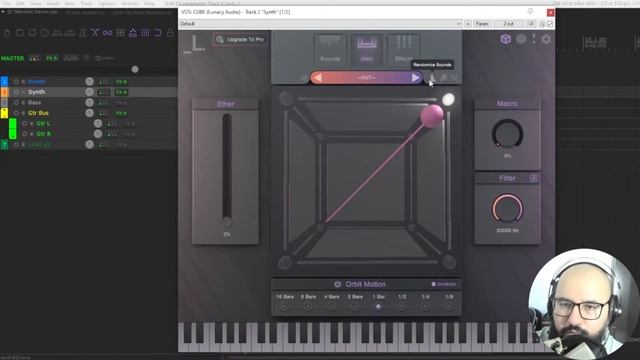
Task: Click the Filter cutoff knob
Action: coord(507,209)
